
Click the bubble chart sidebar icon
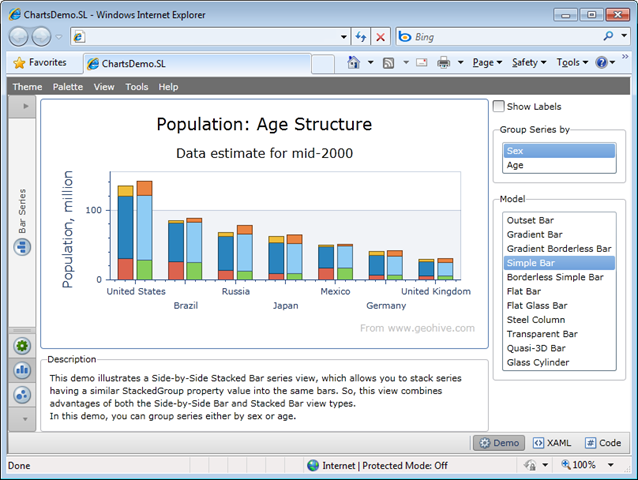pyautogui.click(x=22, y=395)
